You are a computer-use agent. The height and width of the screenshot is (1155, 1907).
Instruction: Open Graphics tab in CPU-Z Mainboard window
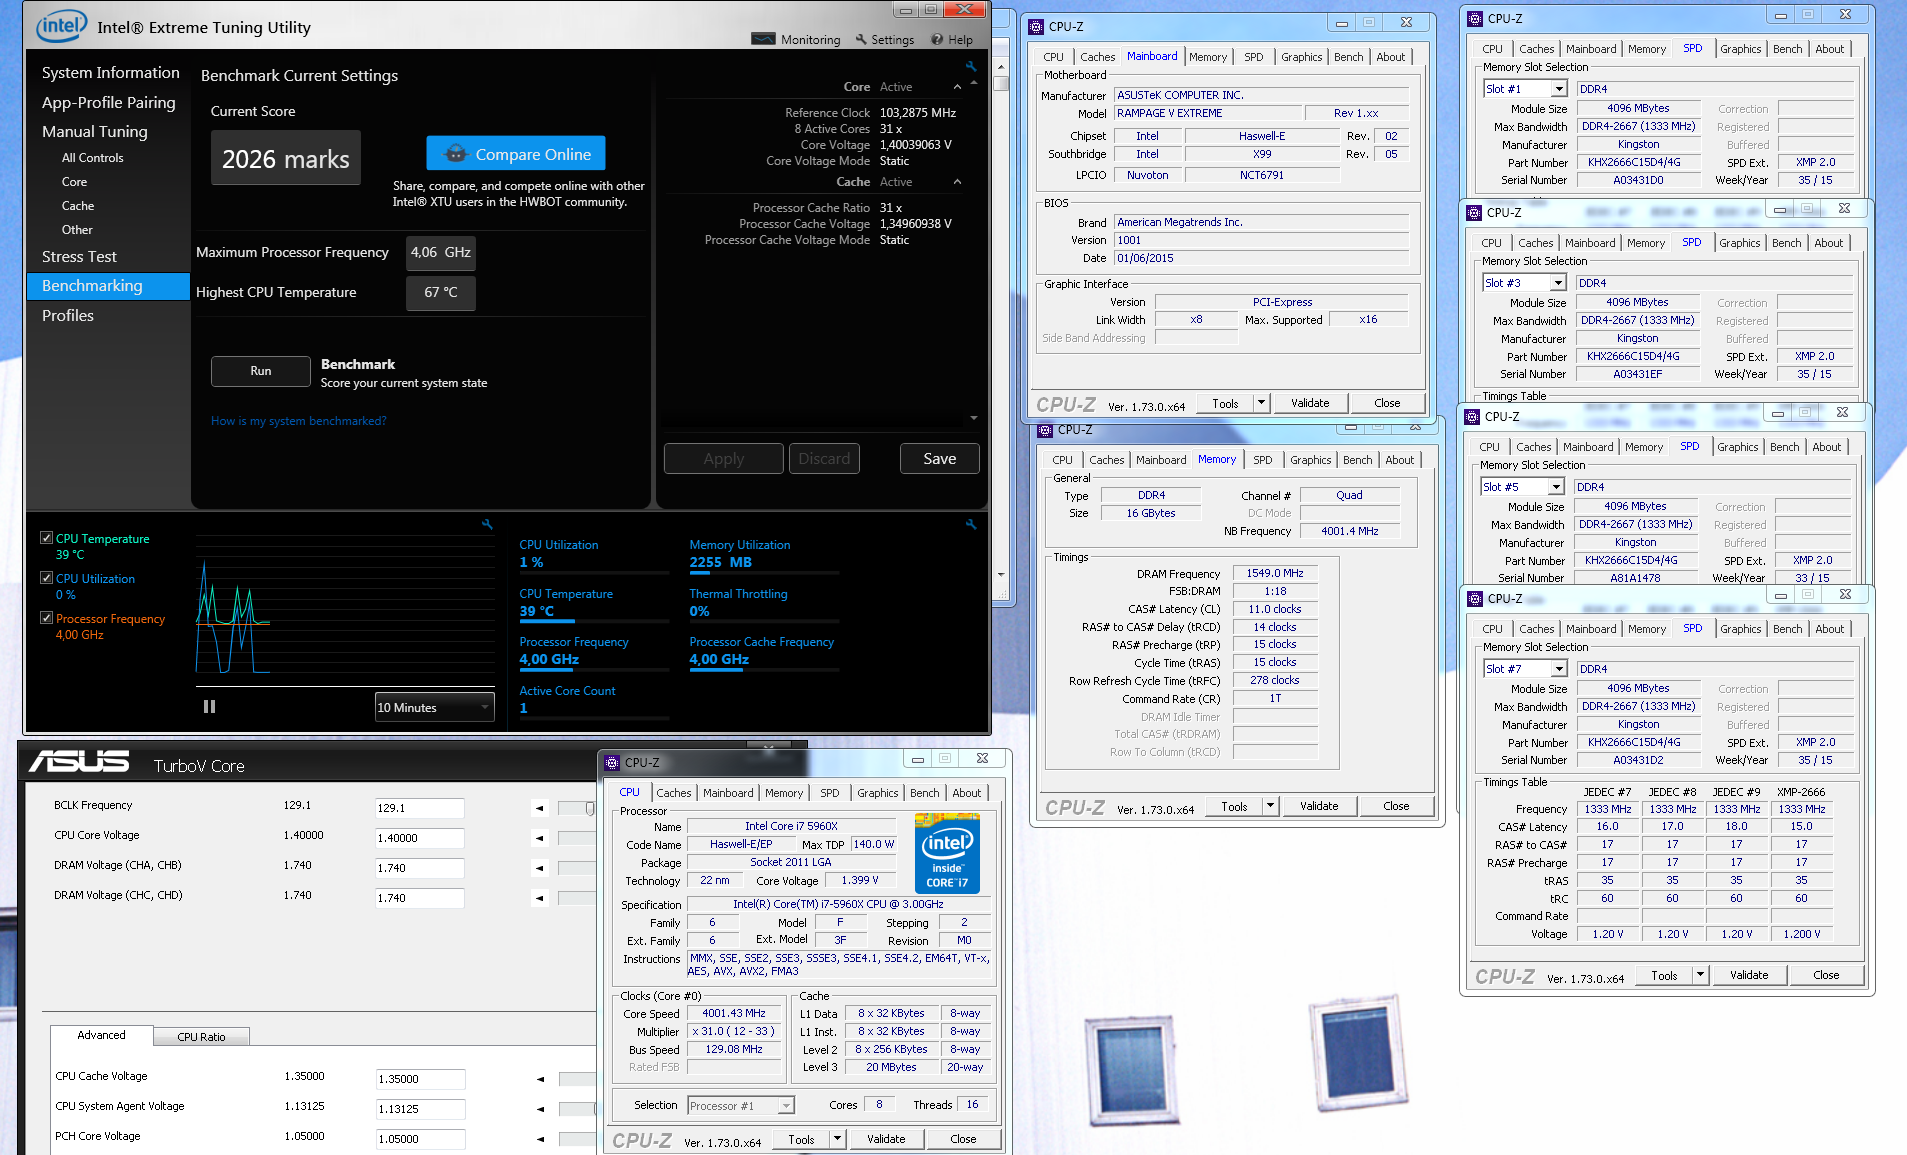tap(1301, 57)
